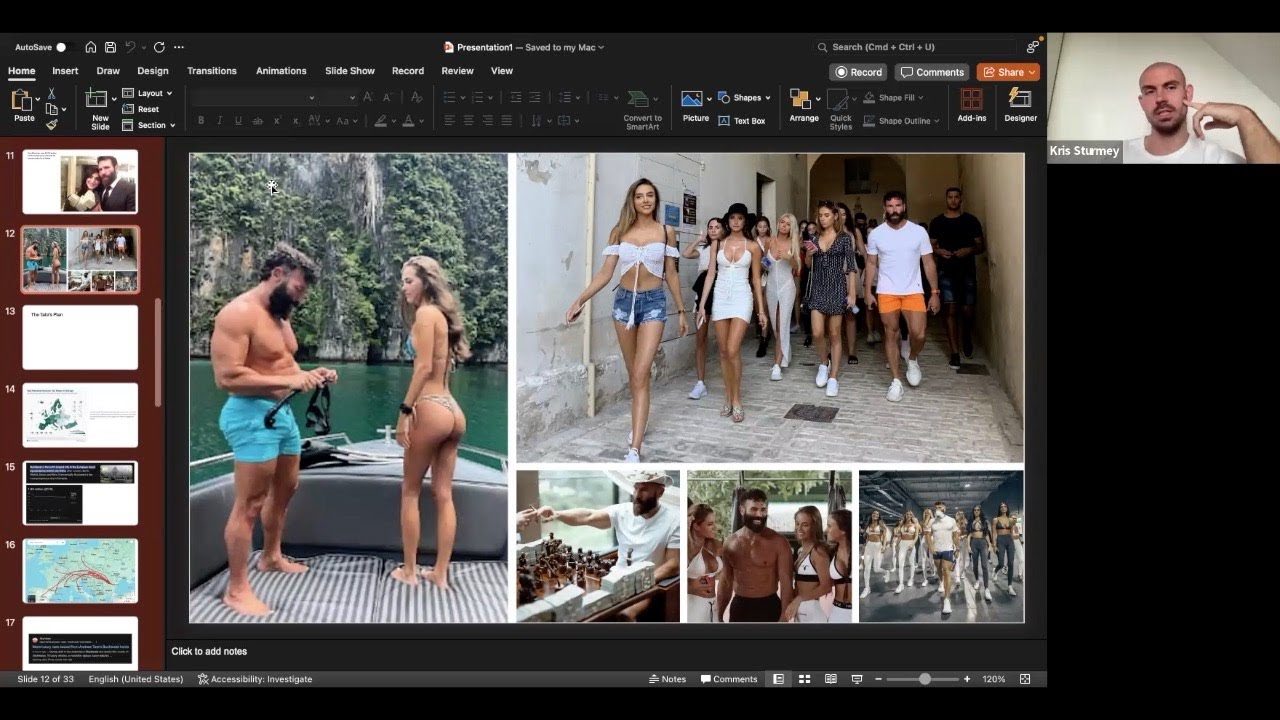Open the Section dropdown
Viewport: 1280px width, 720px height.
[148, 125]
